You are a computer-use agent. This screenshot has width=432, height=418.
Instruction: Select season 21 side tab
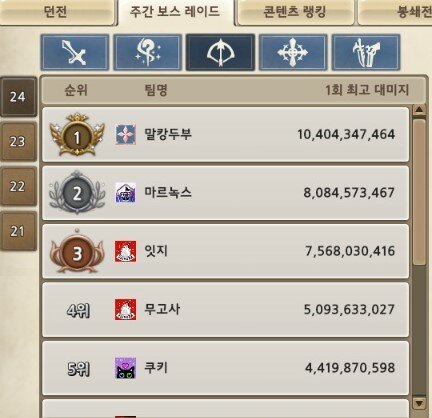click(x=18, y=231)
